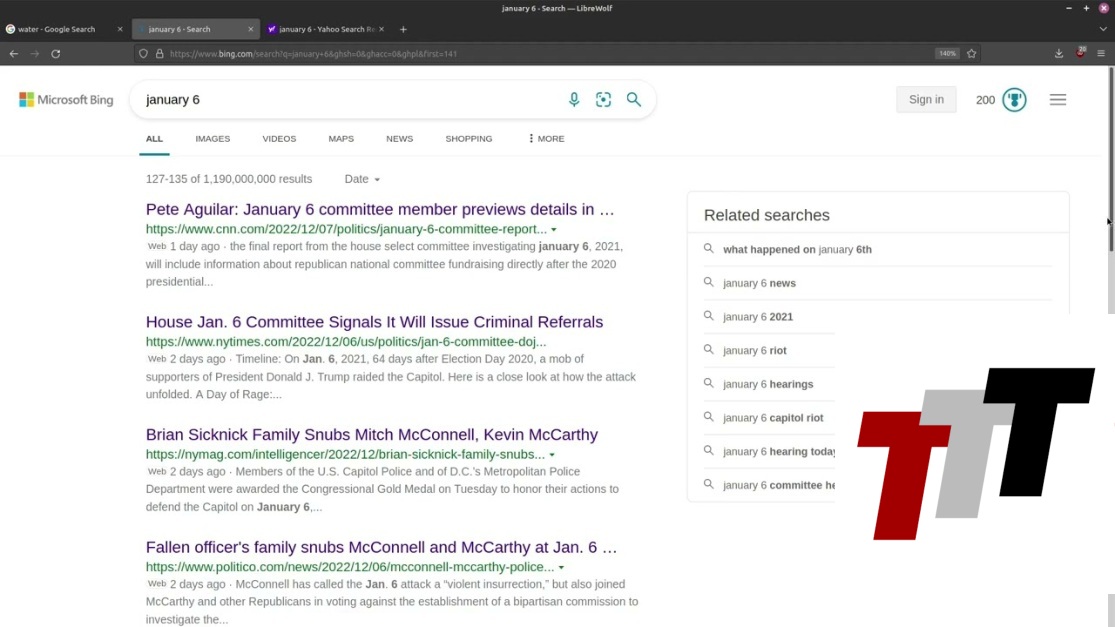Open House Jan. 6 Committee Criminal Referrals link
This screenshot has height=627, width=1115.
coord(374,322)
